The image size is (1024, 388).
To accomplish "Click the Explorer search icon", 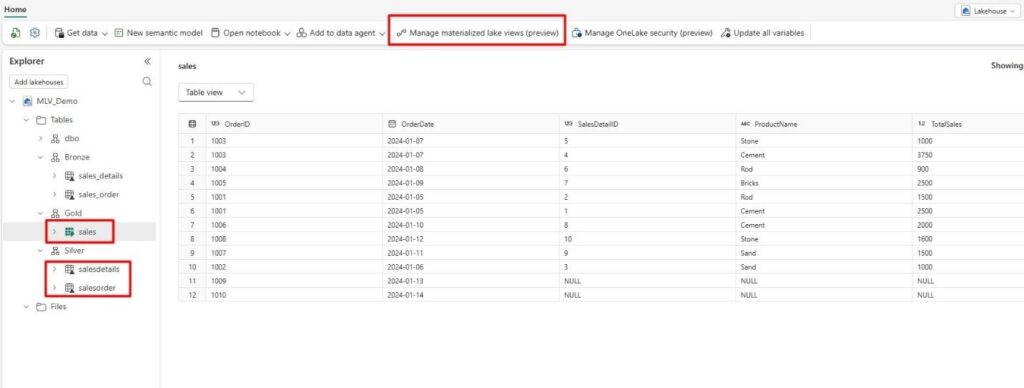I will pos(147,82).
